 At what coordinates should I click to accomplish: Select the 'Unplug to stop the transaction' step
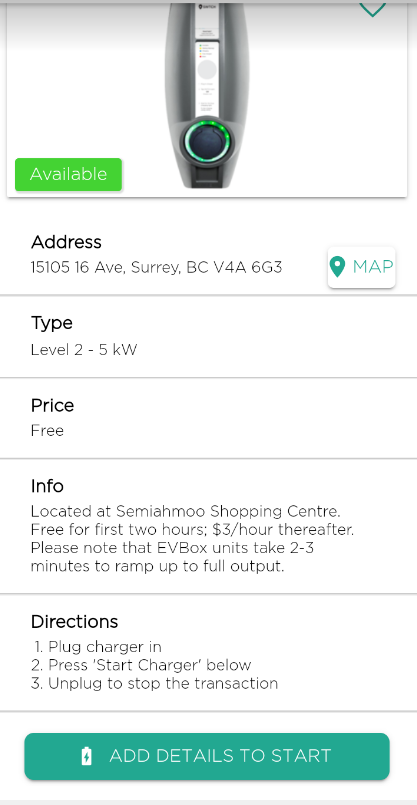tap(155, 683)
